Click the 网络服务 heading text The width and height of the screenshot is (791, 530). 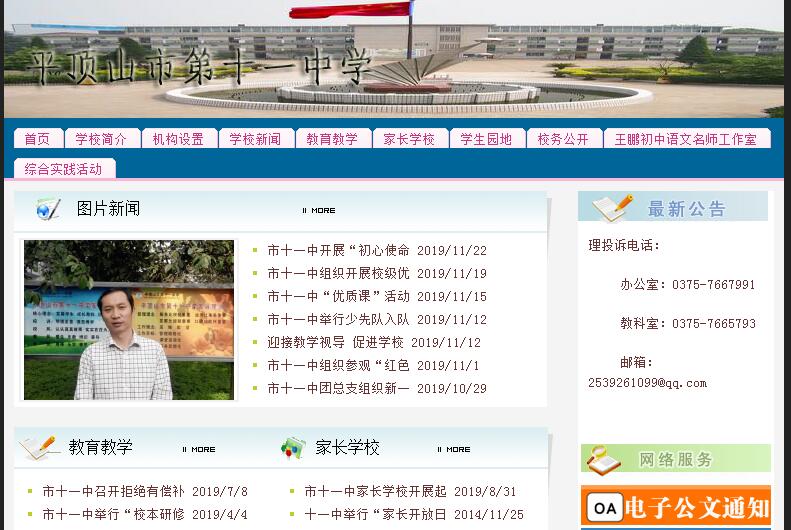[x=675, y=459]
